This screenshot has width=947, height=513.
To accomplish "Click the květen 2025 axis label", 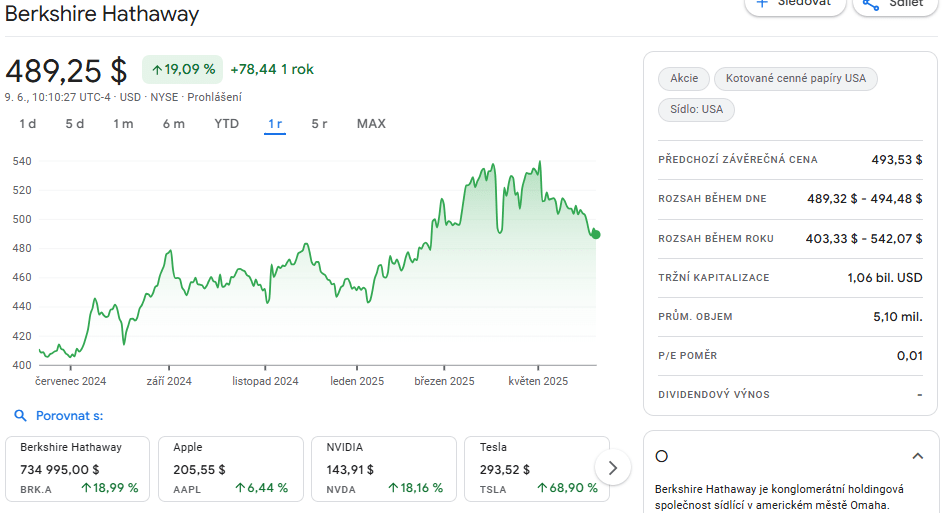I will pos(538,381).
